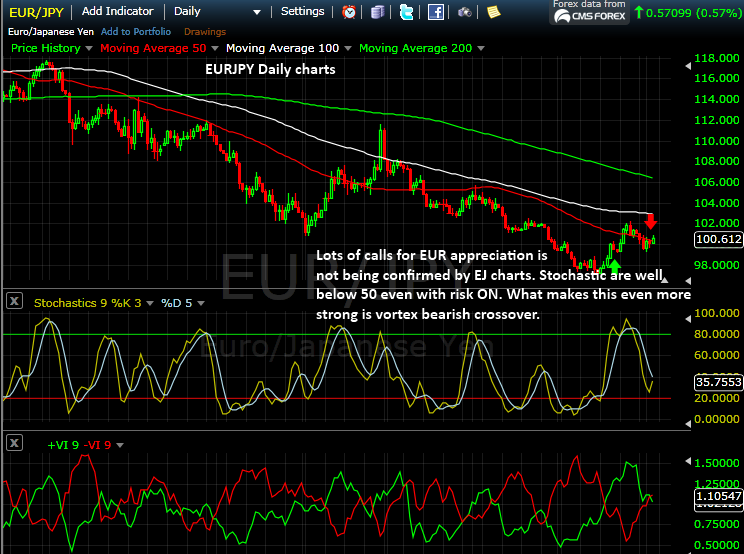744x554 pixels.
Task: Click the 35.7553 stochastic value label
Action: (718, 382)
